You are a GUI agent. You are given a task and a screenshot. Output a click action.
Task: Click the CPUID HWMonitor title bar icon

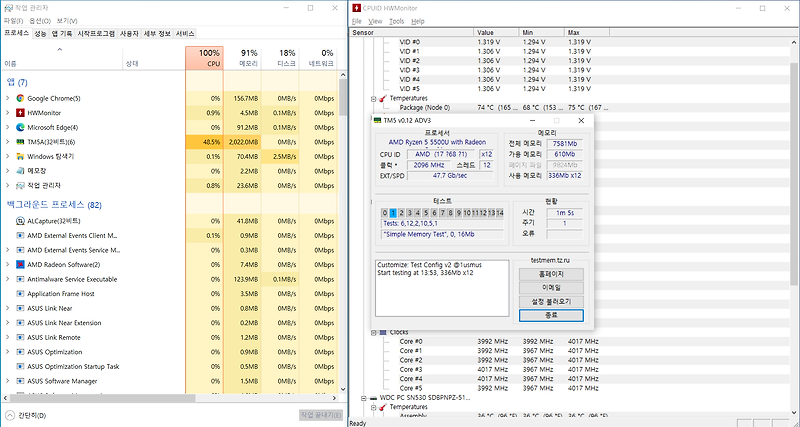tap(356, 8)
